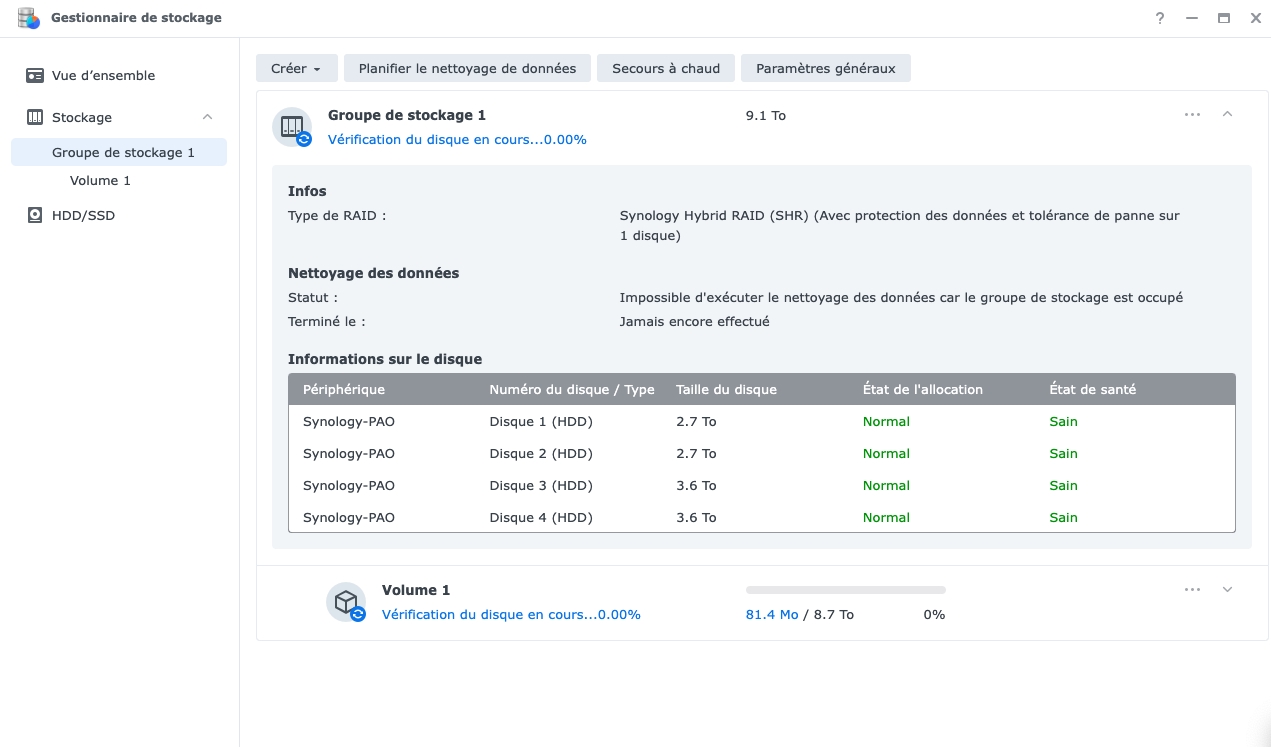This screenshot has width=1271, height=747.
Task: Click the Secours à chaud button
Action: coord(665,68)
